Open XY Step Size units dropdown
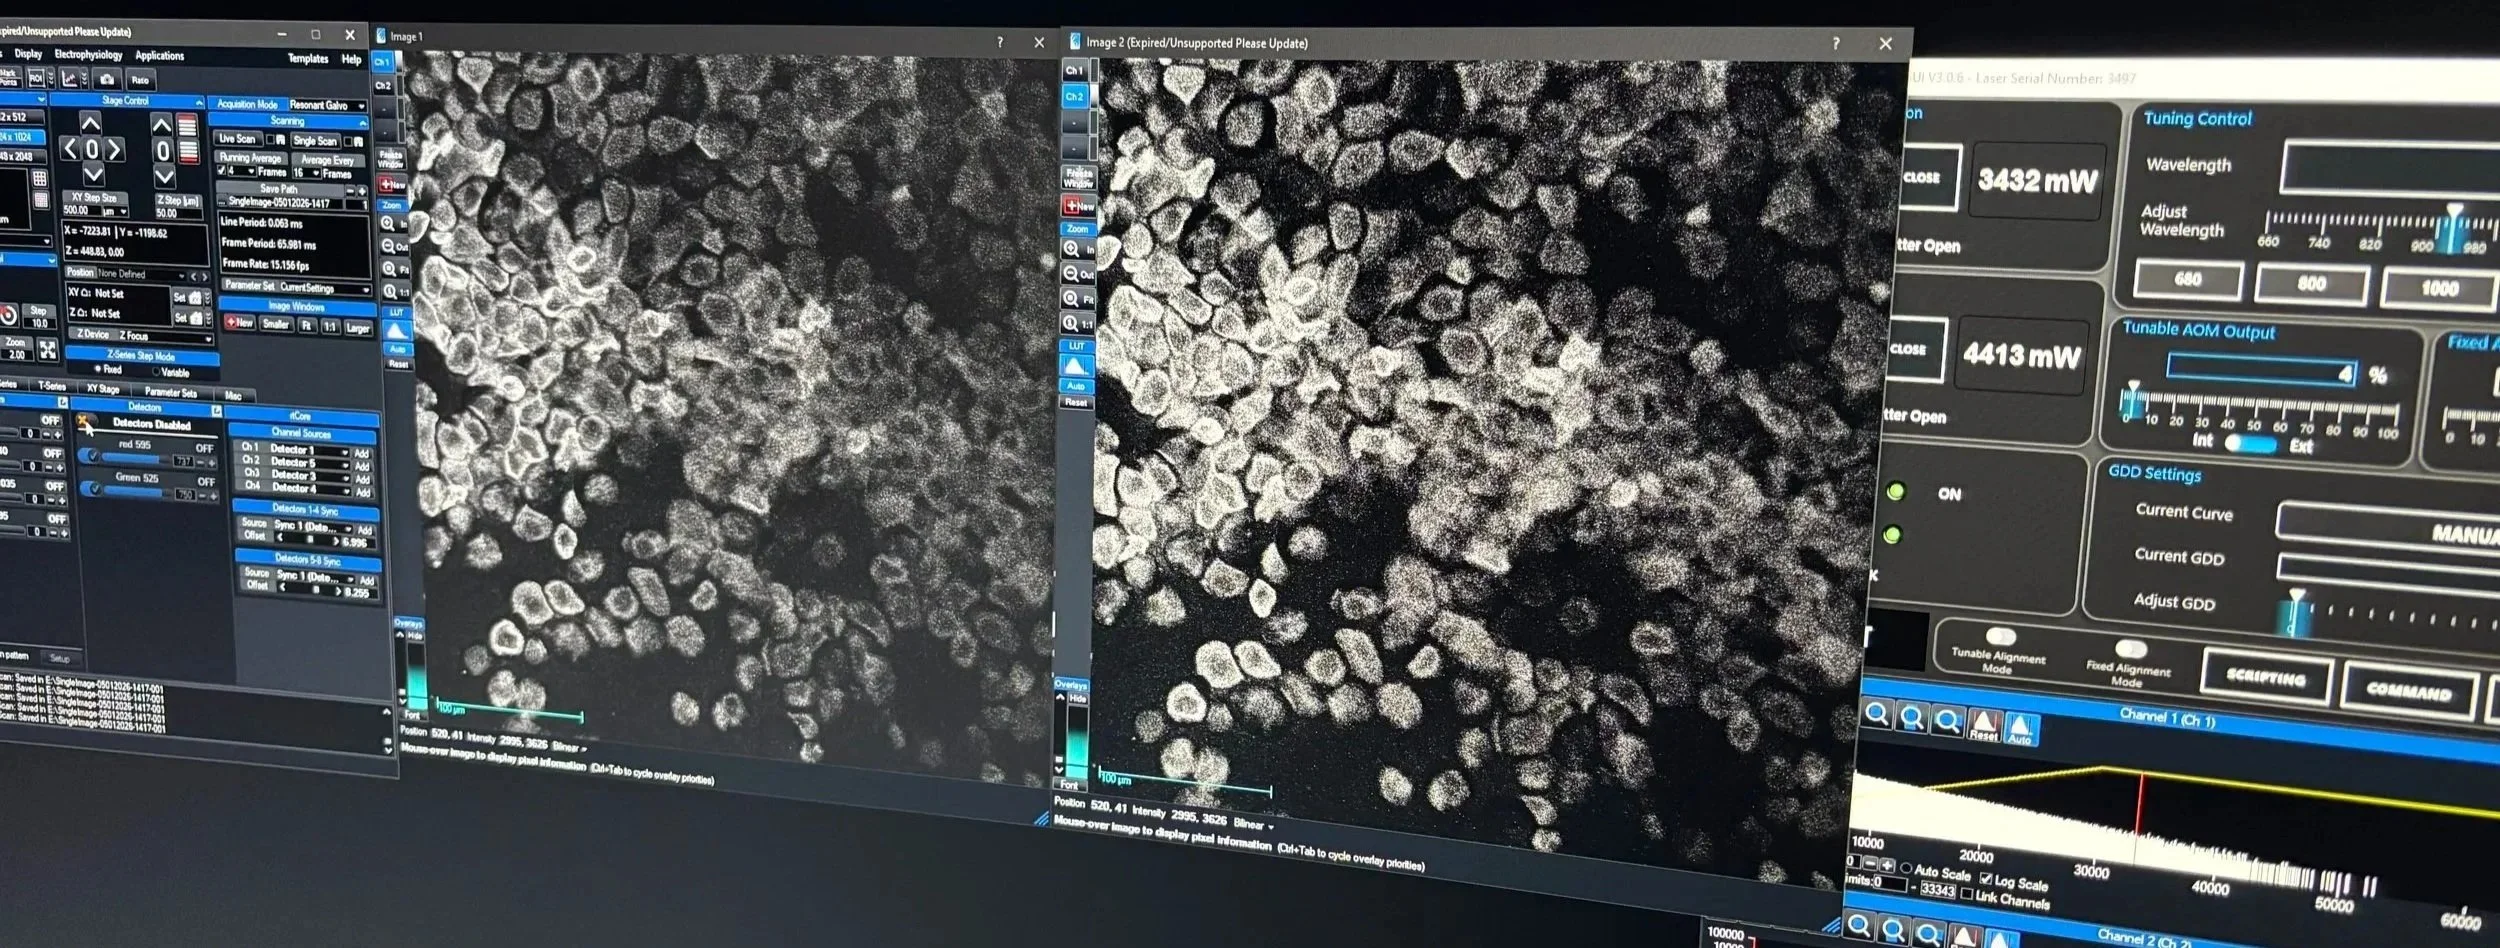This screenshot has height=948, width=2500. [115, 212]
